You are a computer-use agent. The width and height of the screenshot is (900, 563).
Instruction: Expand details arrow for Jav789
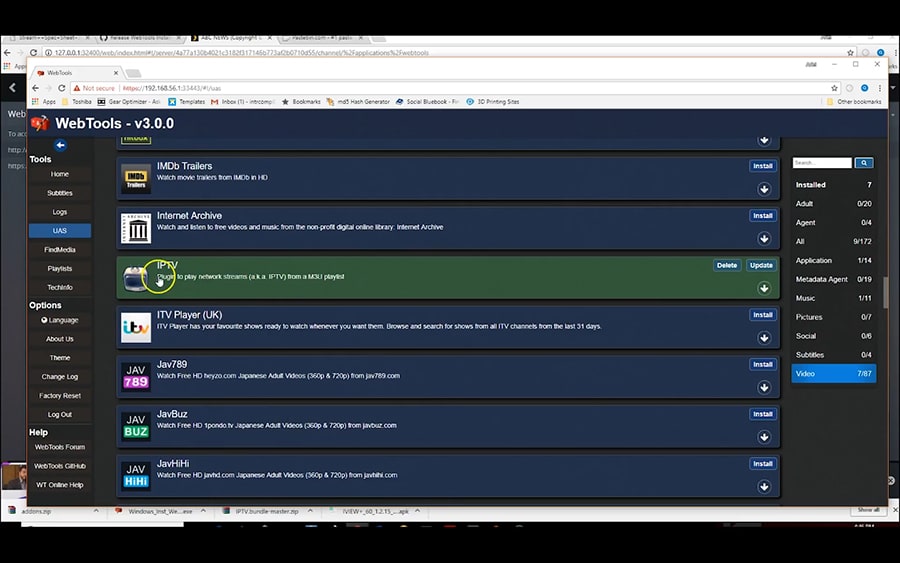click(x=764, y=387)
